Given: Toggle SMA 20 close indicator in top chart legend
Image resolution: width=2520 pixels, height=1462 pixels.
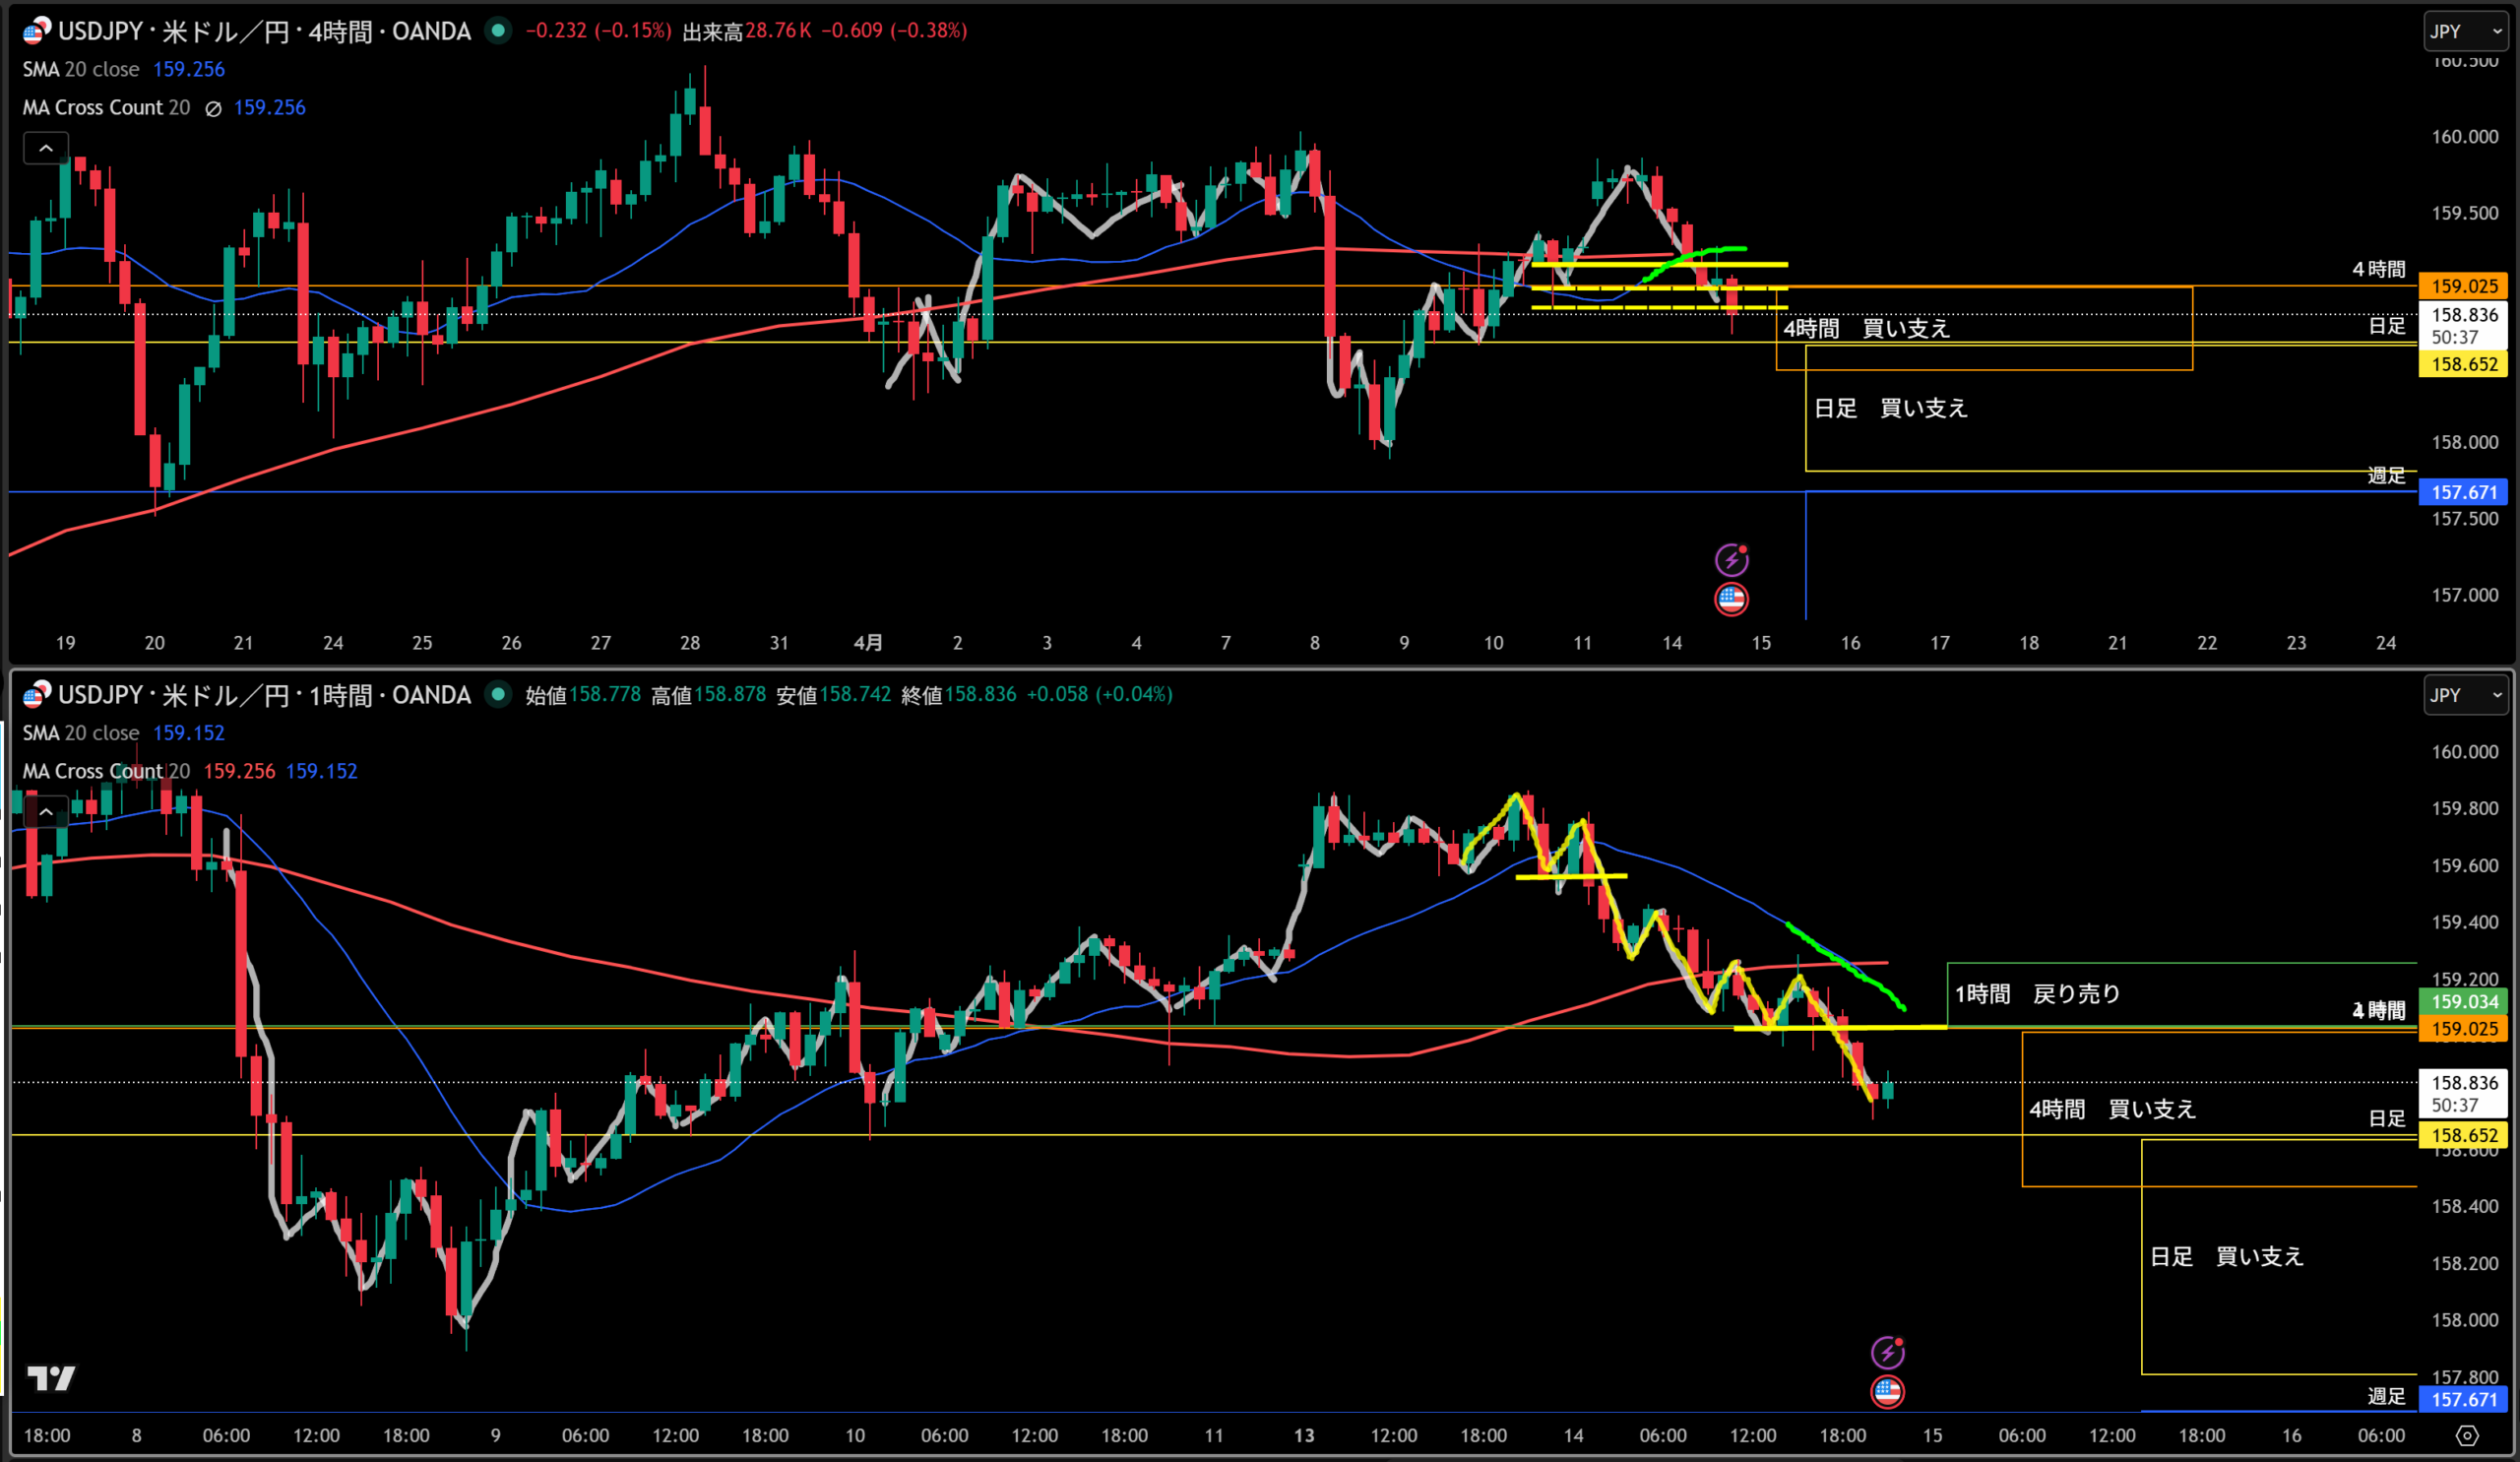Looking at the screenshot, I should 81,69.
